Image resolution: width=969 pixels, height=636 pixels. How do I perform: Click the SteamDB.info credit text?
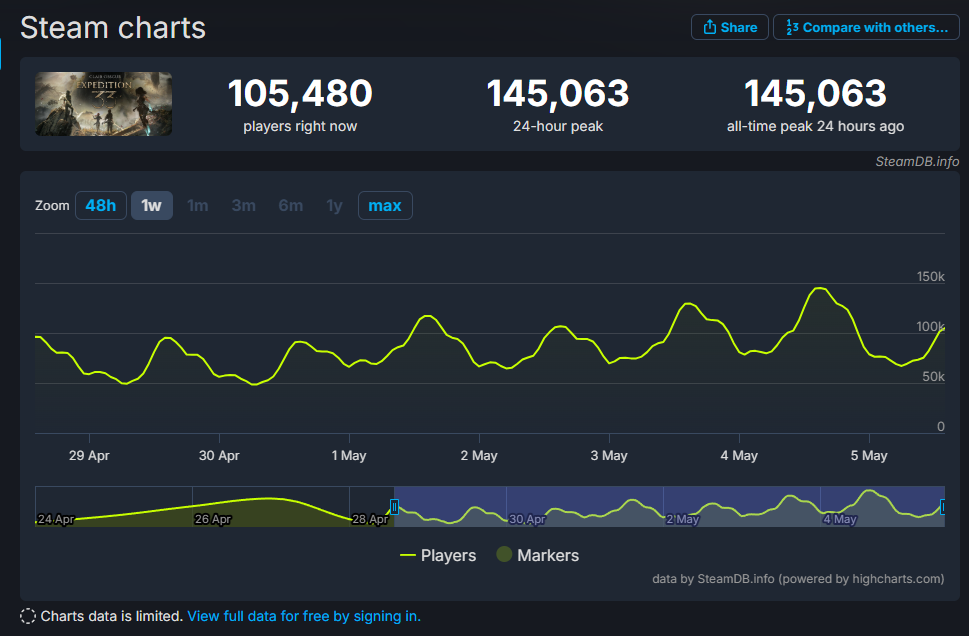coord(917,161)
